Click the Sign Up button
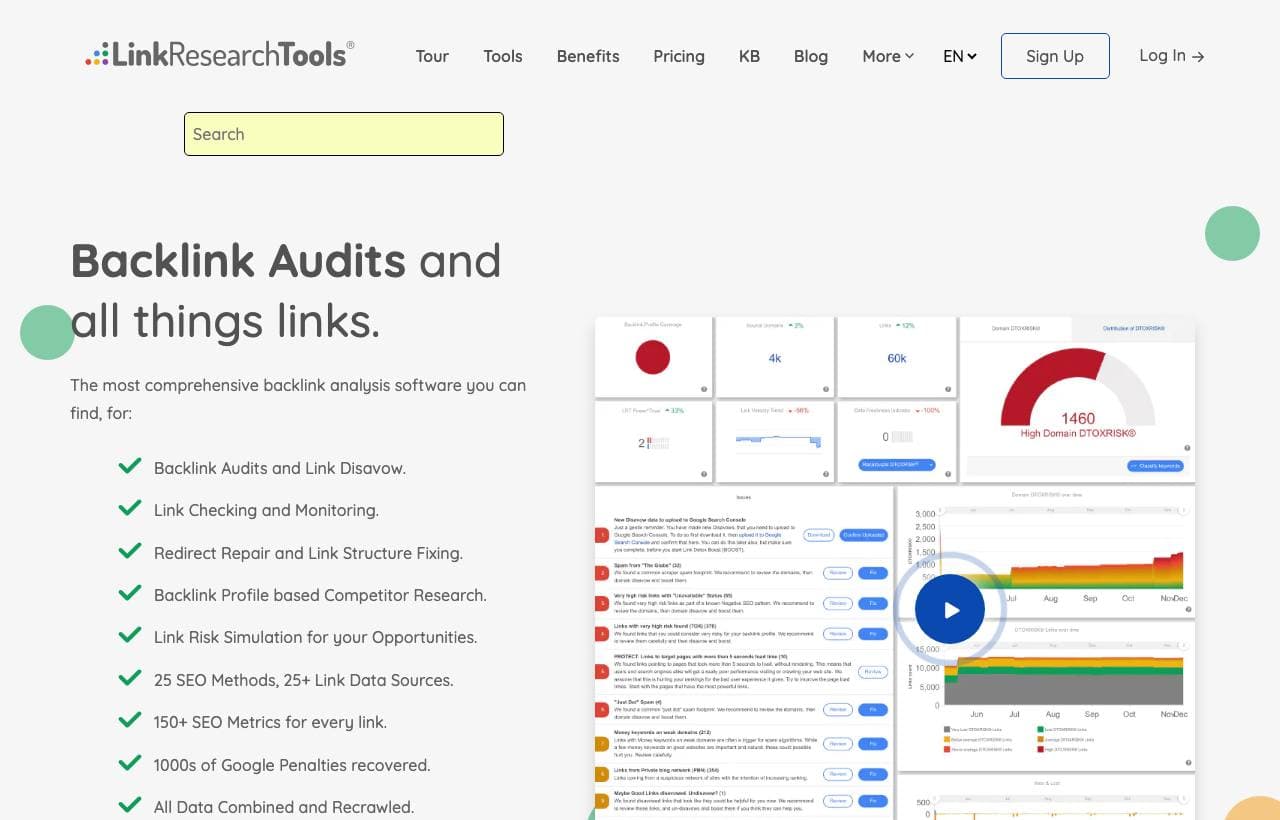This screenshot has width=1280, height=820. click(x=1055, y=56)
